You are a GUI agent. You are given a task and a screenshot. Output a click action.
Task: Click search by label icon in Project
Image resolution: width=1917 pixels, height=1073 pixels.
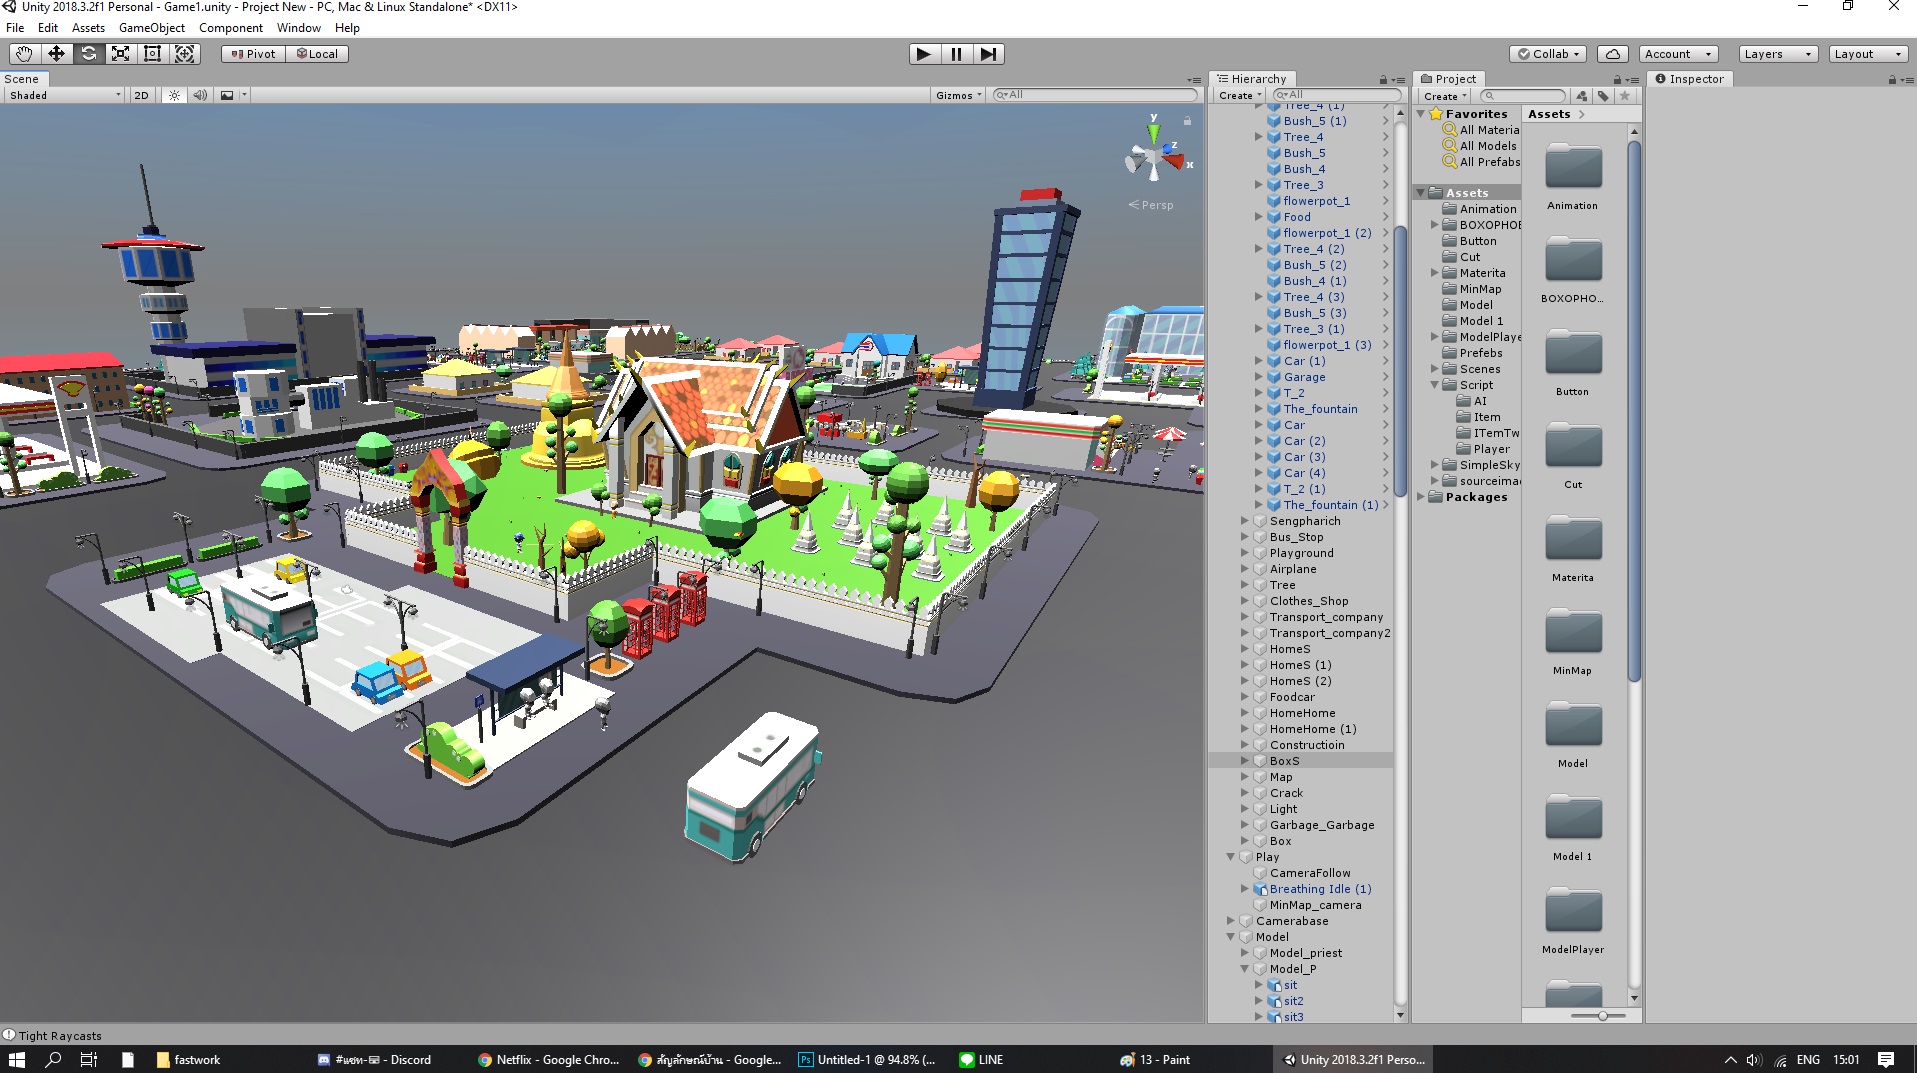tap(1604, 96)
